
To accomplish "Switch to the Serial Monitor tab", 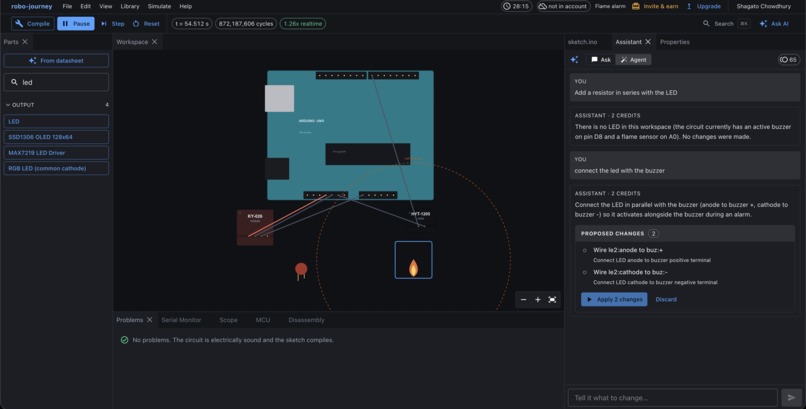I will [x=181, y=320].
